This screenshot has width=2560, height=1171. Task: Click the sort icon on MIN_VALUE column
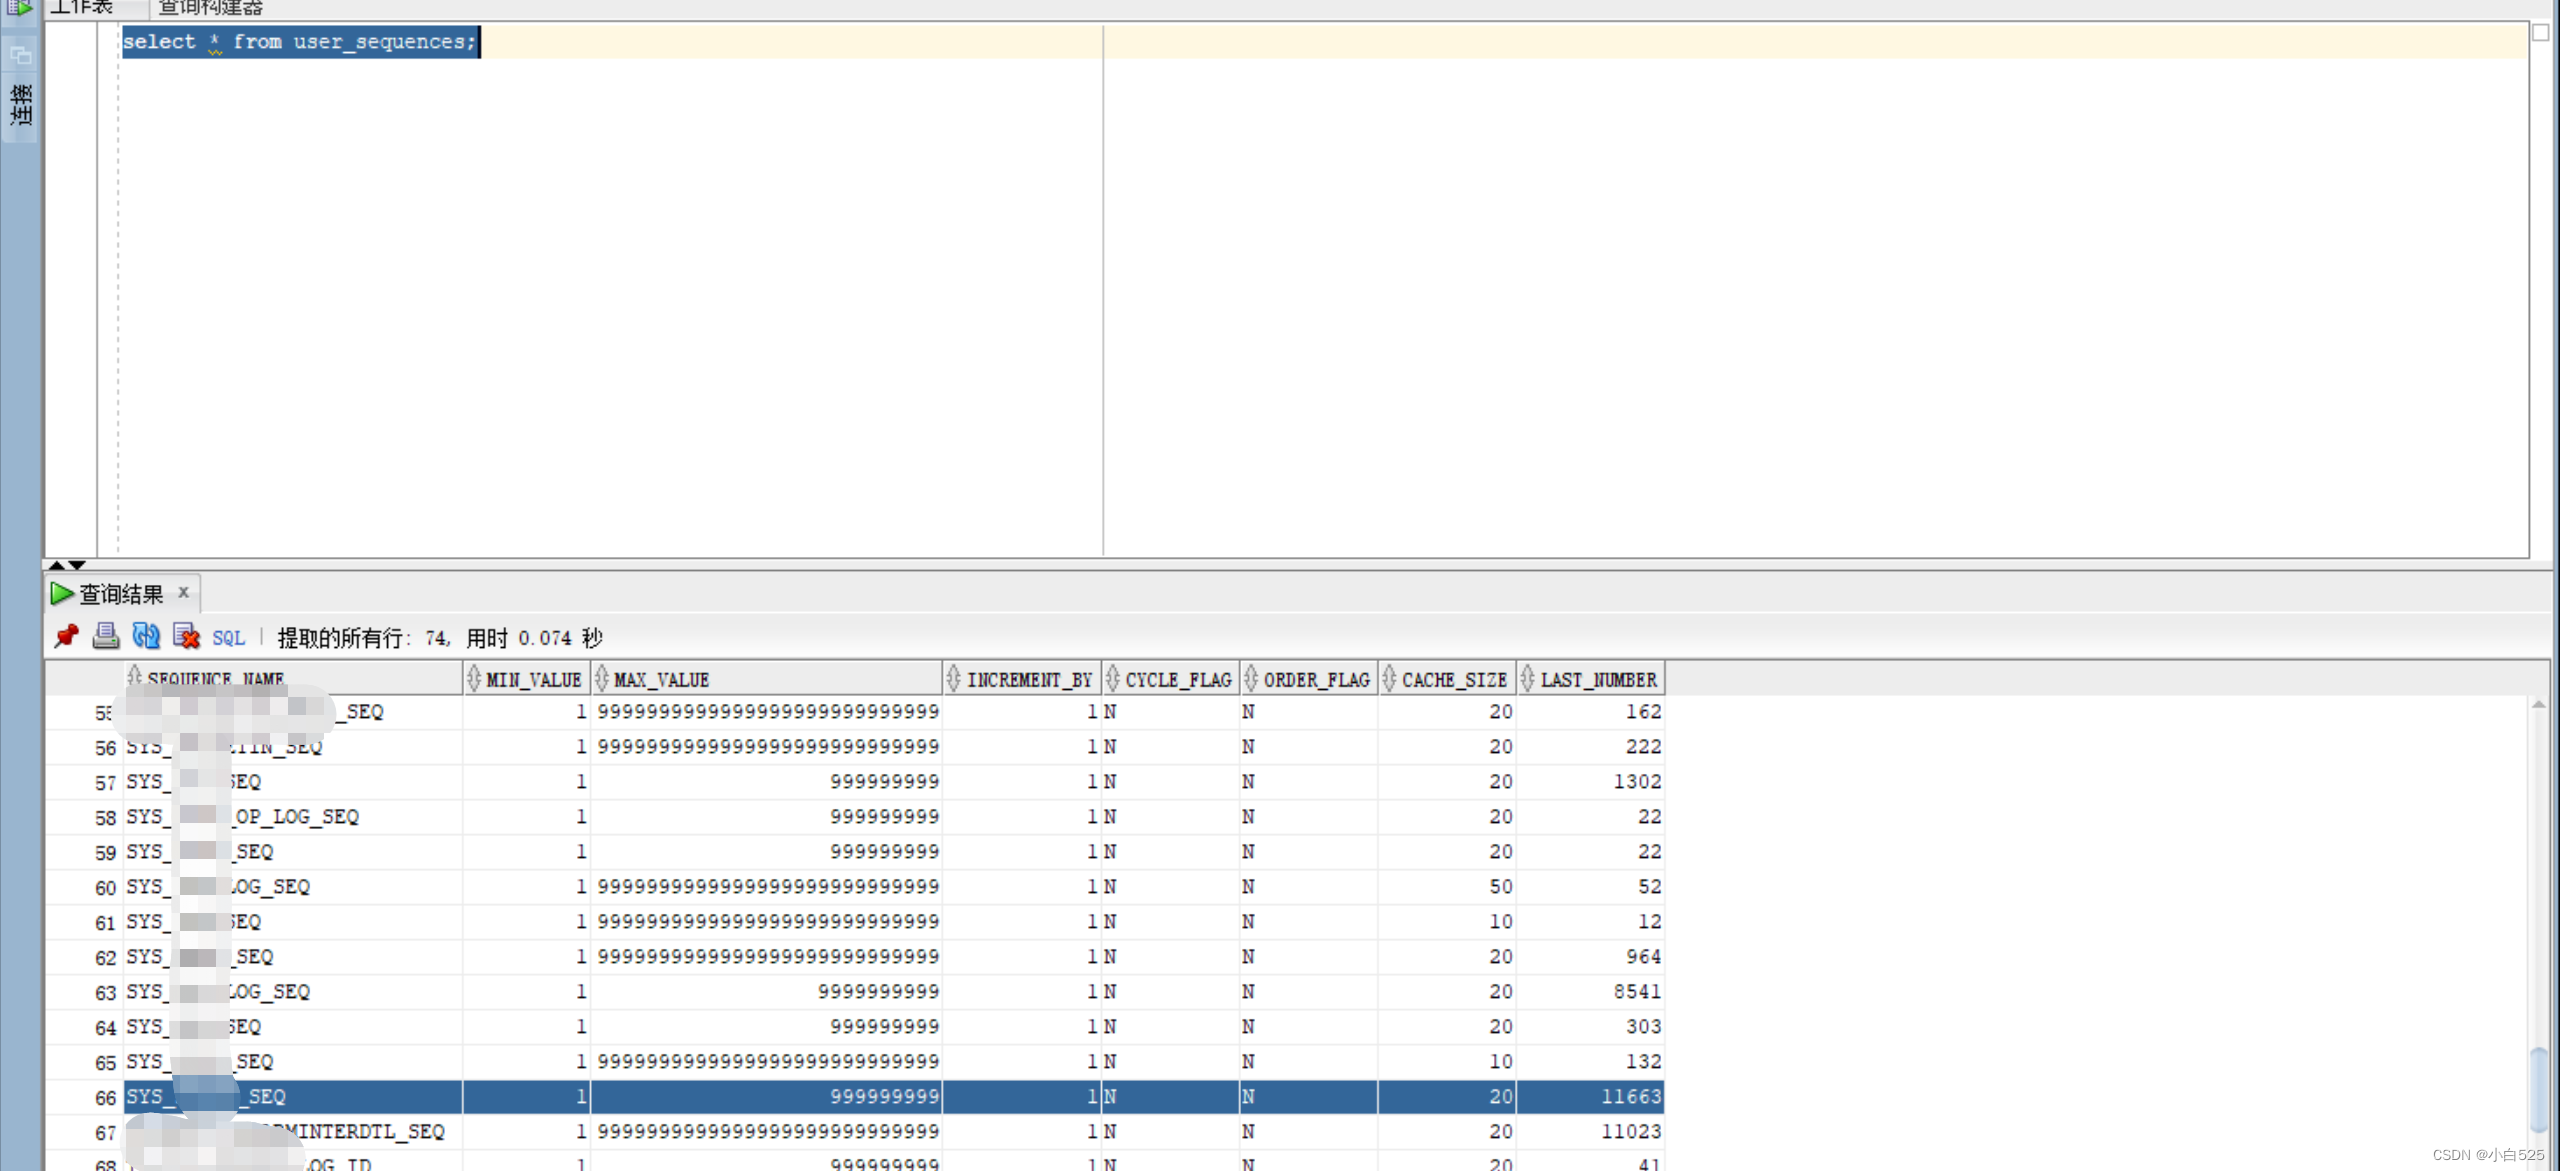point(474,679)
